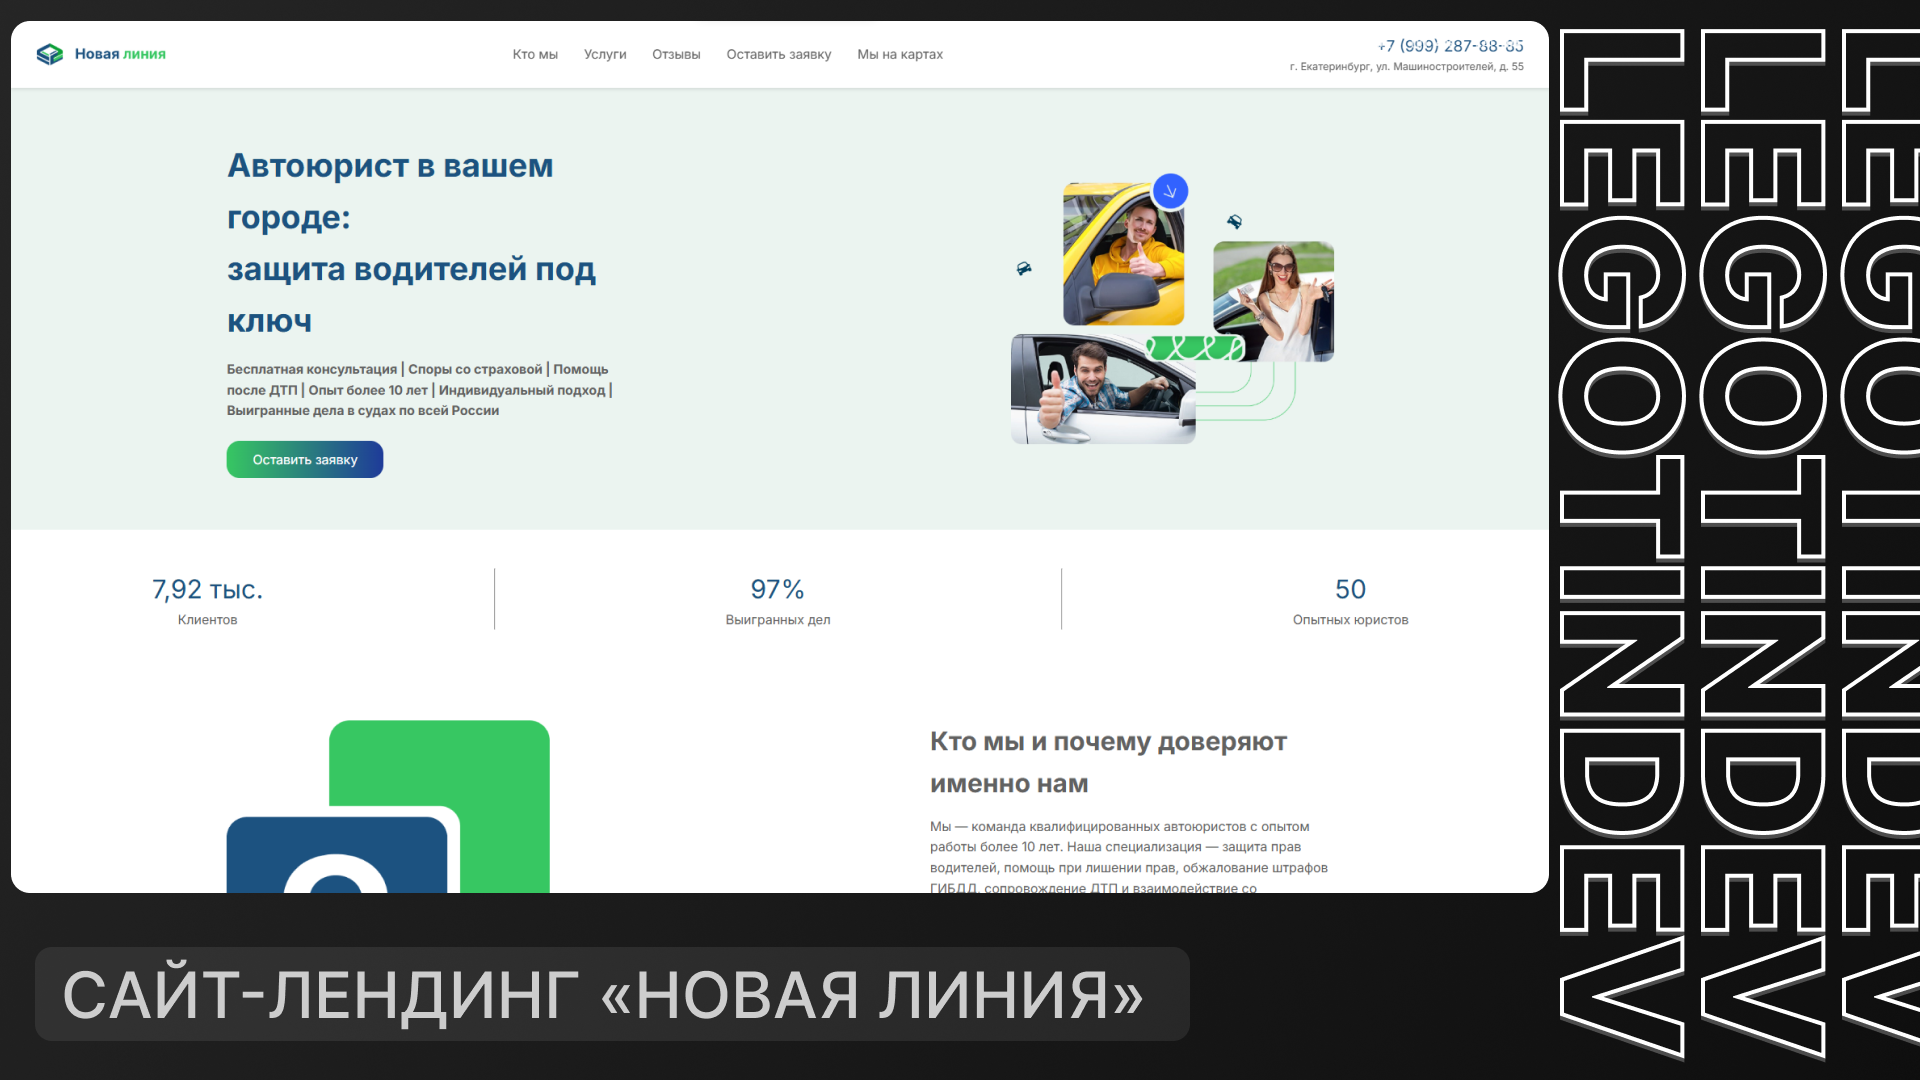
Task: Click the Бесплатная консультация description text
Action: coord(419,390)
